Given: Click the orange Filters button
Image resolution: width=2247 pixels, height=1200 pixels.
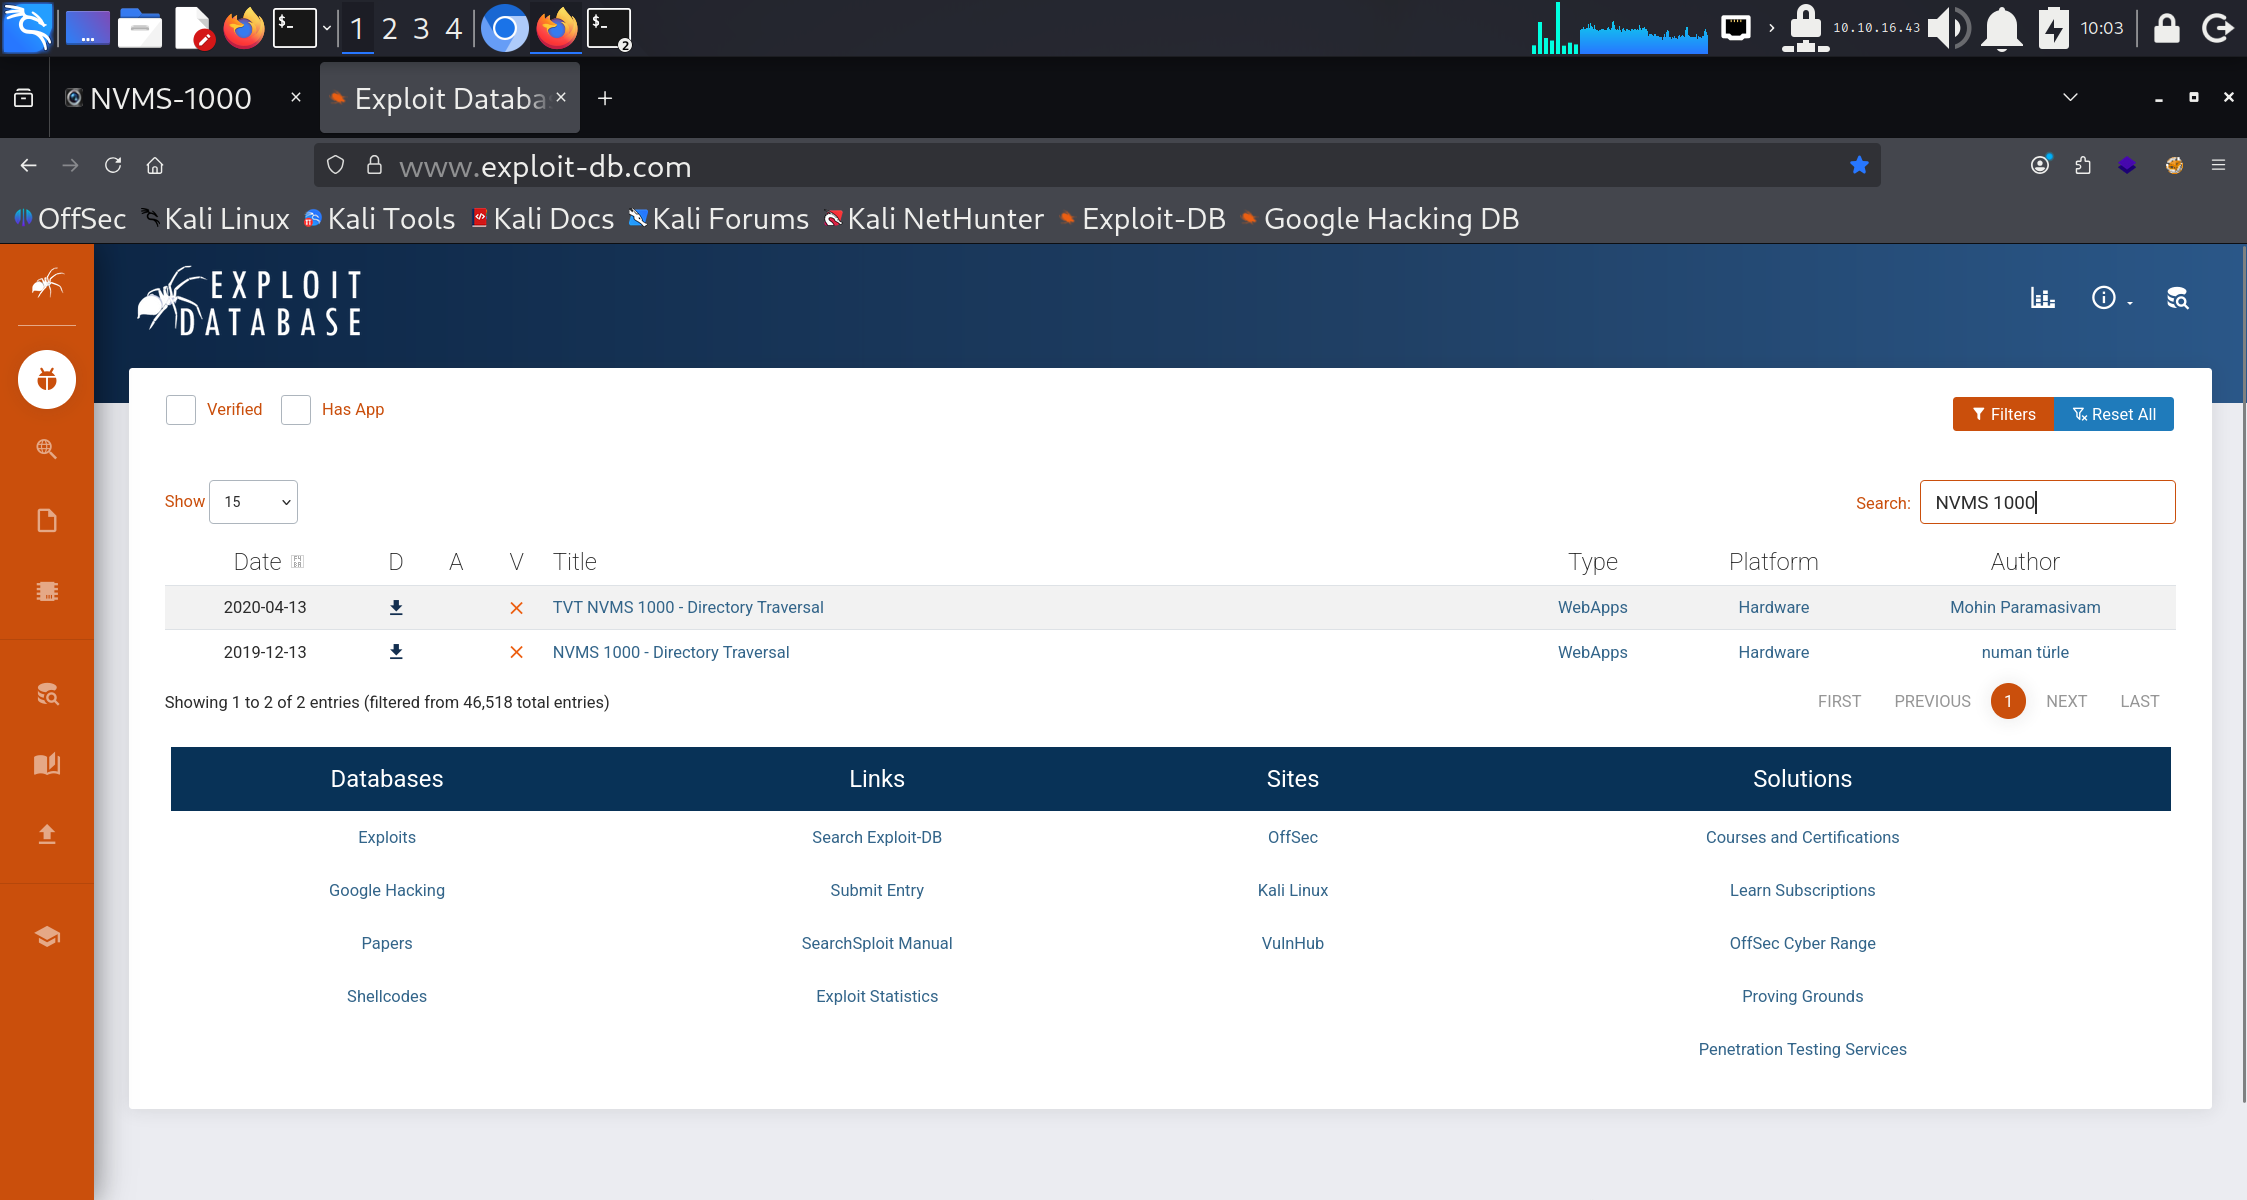Looking at the screenshot, I should pos(2003,414).
